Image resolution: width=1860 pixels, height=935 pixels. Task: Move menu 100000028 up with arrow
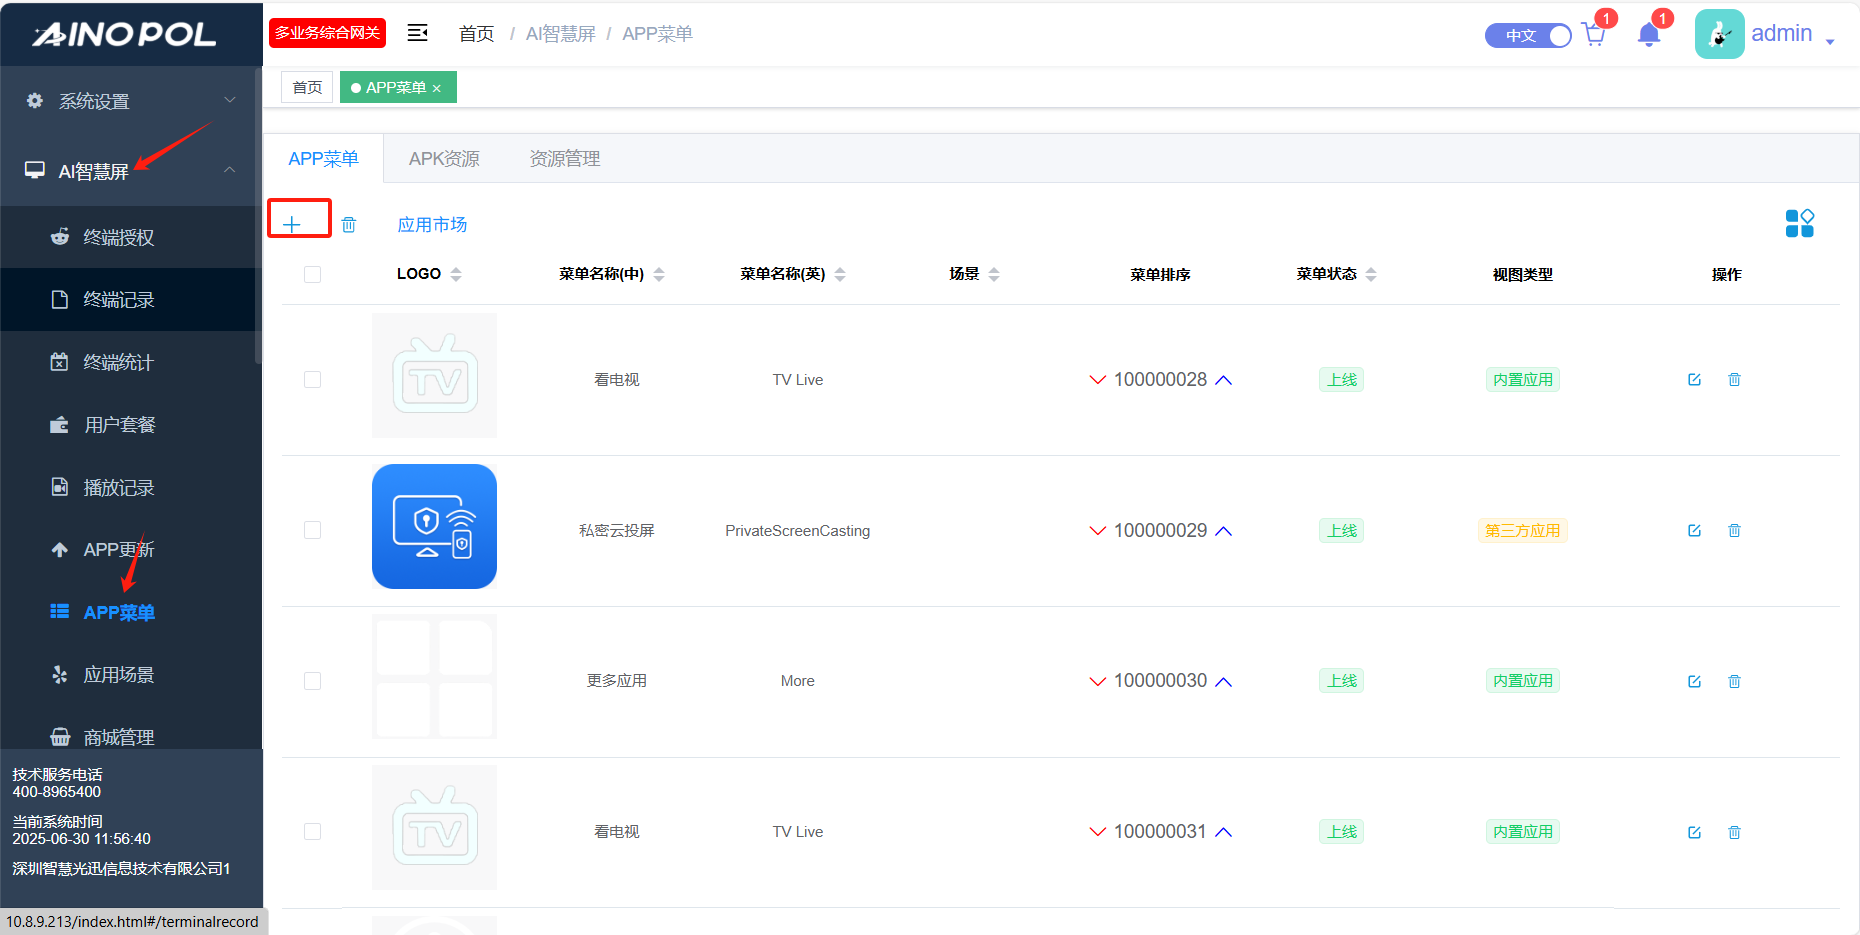point(1223,380)
